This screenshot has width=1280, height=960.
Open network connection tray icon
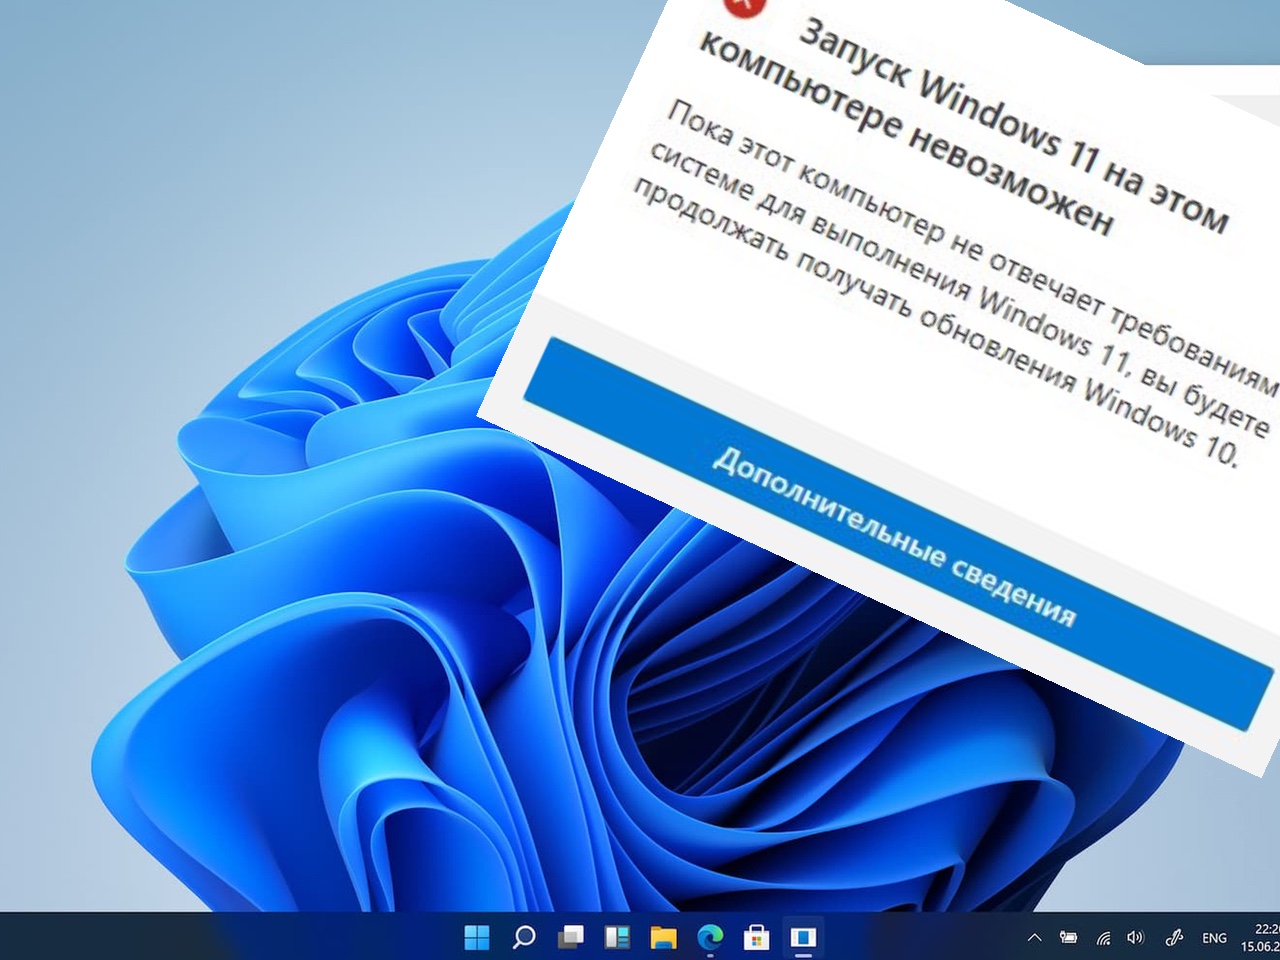point(1103,938)
